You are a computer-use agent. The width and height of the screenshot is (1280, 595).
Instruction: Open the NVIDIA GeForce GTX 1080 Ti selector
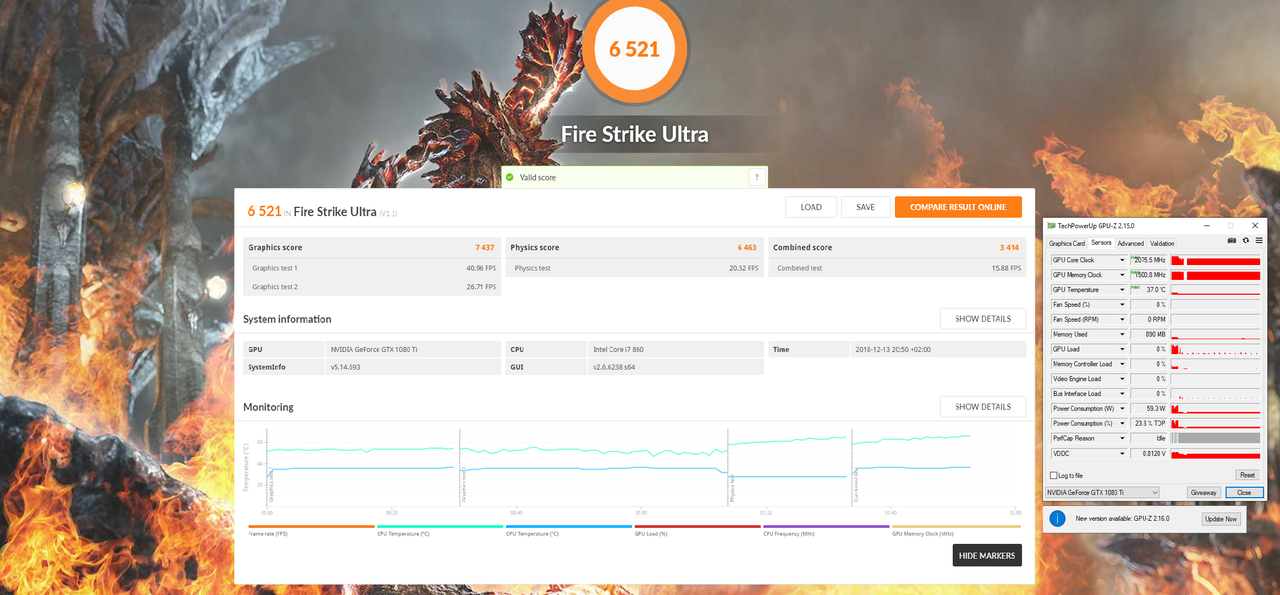[1102, 492]
